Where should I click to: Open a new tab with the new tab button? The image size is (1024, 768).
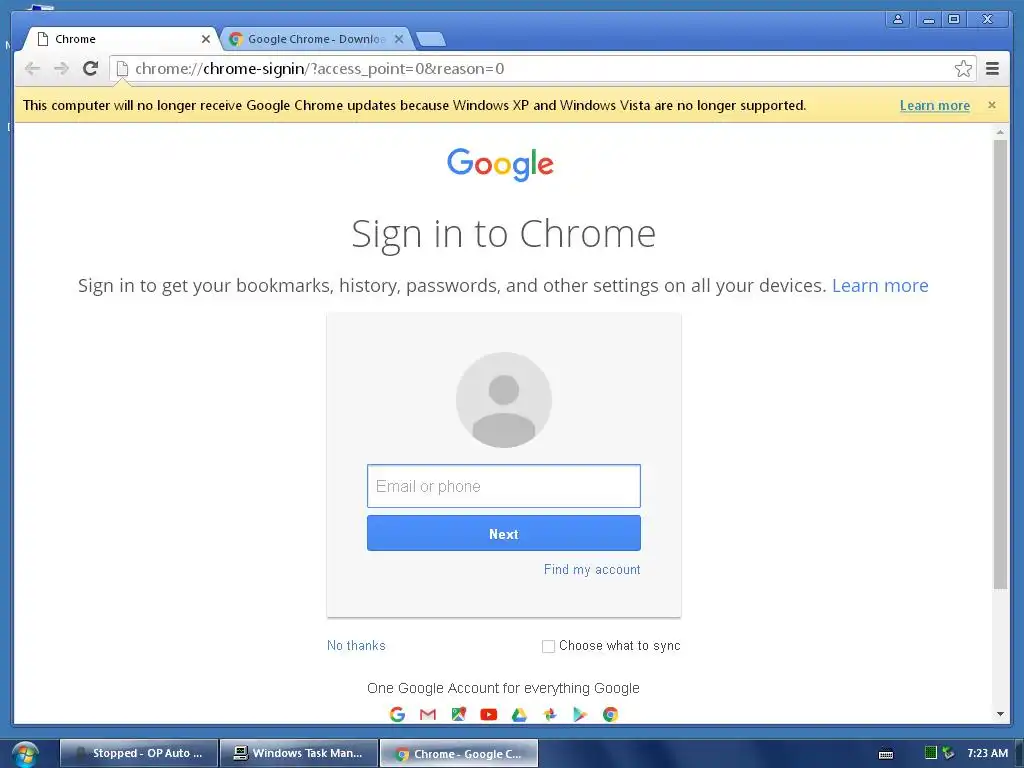click(431, 40)
